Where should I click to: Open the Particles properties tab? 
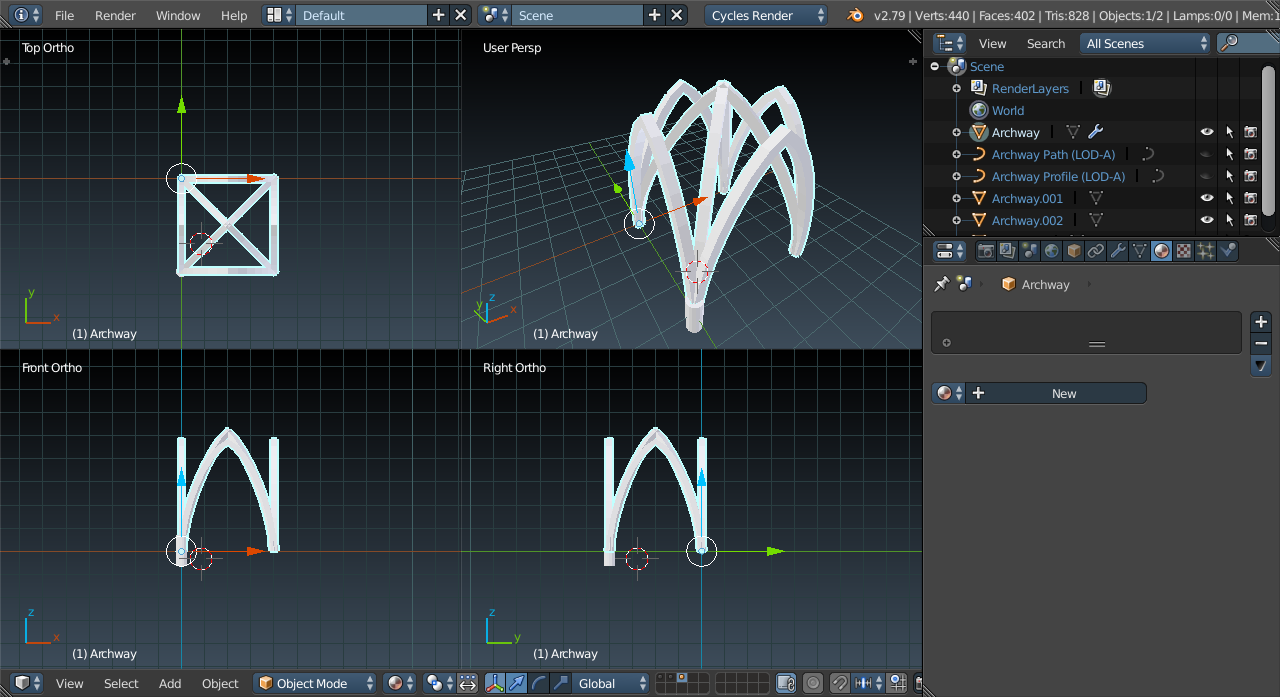(1205, 251)
